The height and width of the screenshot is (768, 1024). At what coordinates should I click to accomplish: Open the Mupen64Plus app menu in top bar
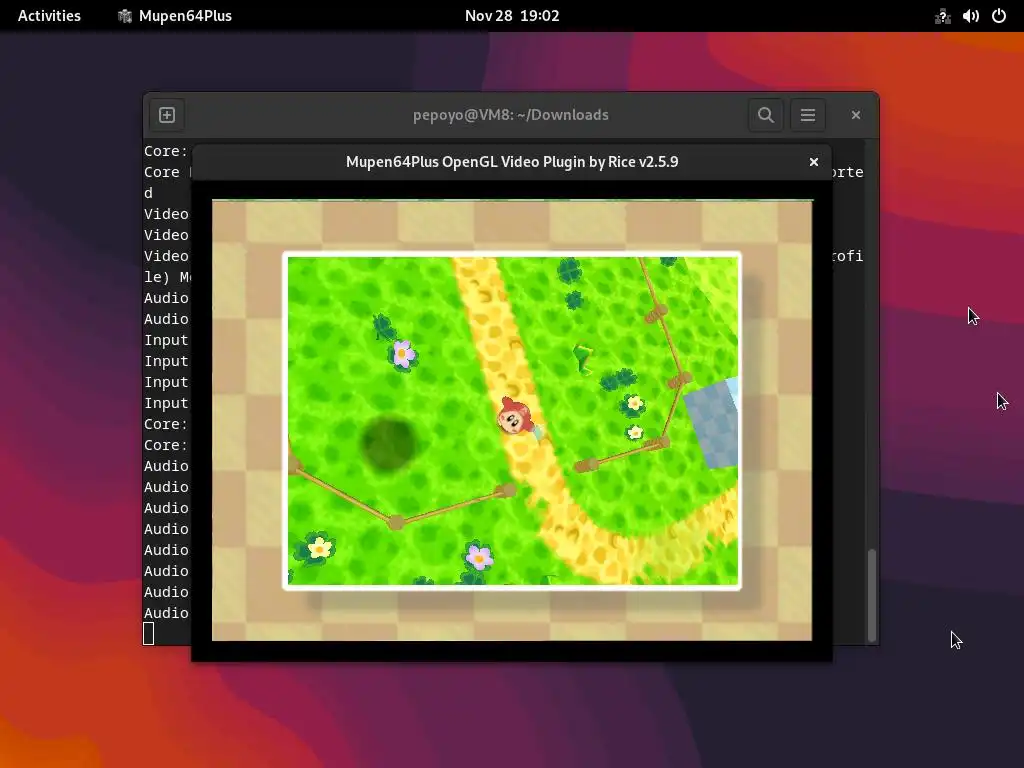(174, 16)
